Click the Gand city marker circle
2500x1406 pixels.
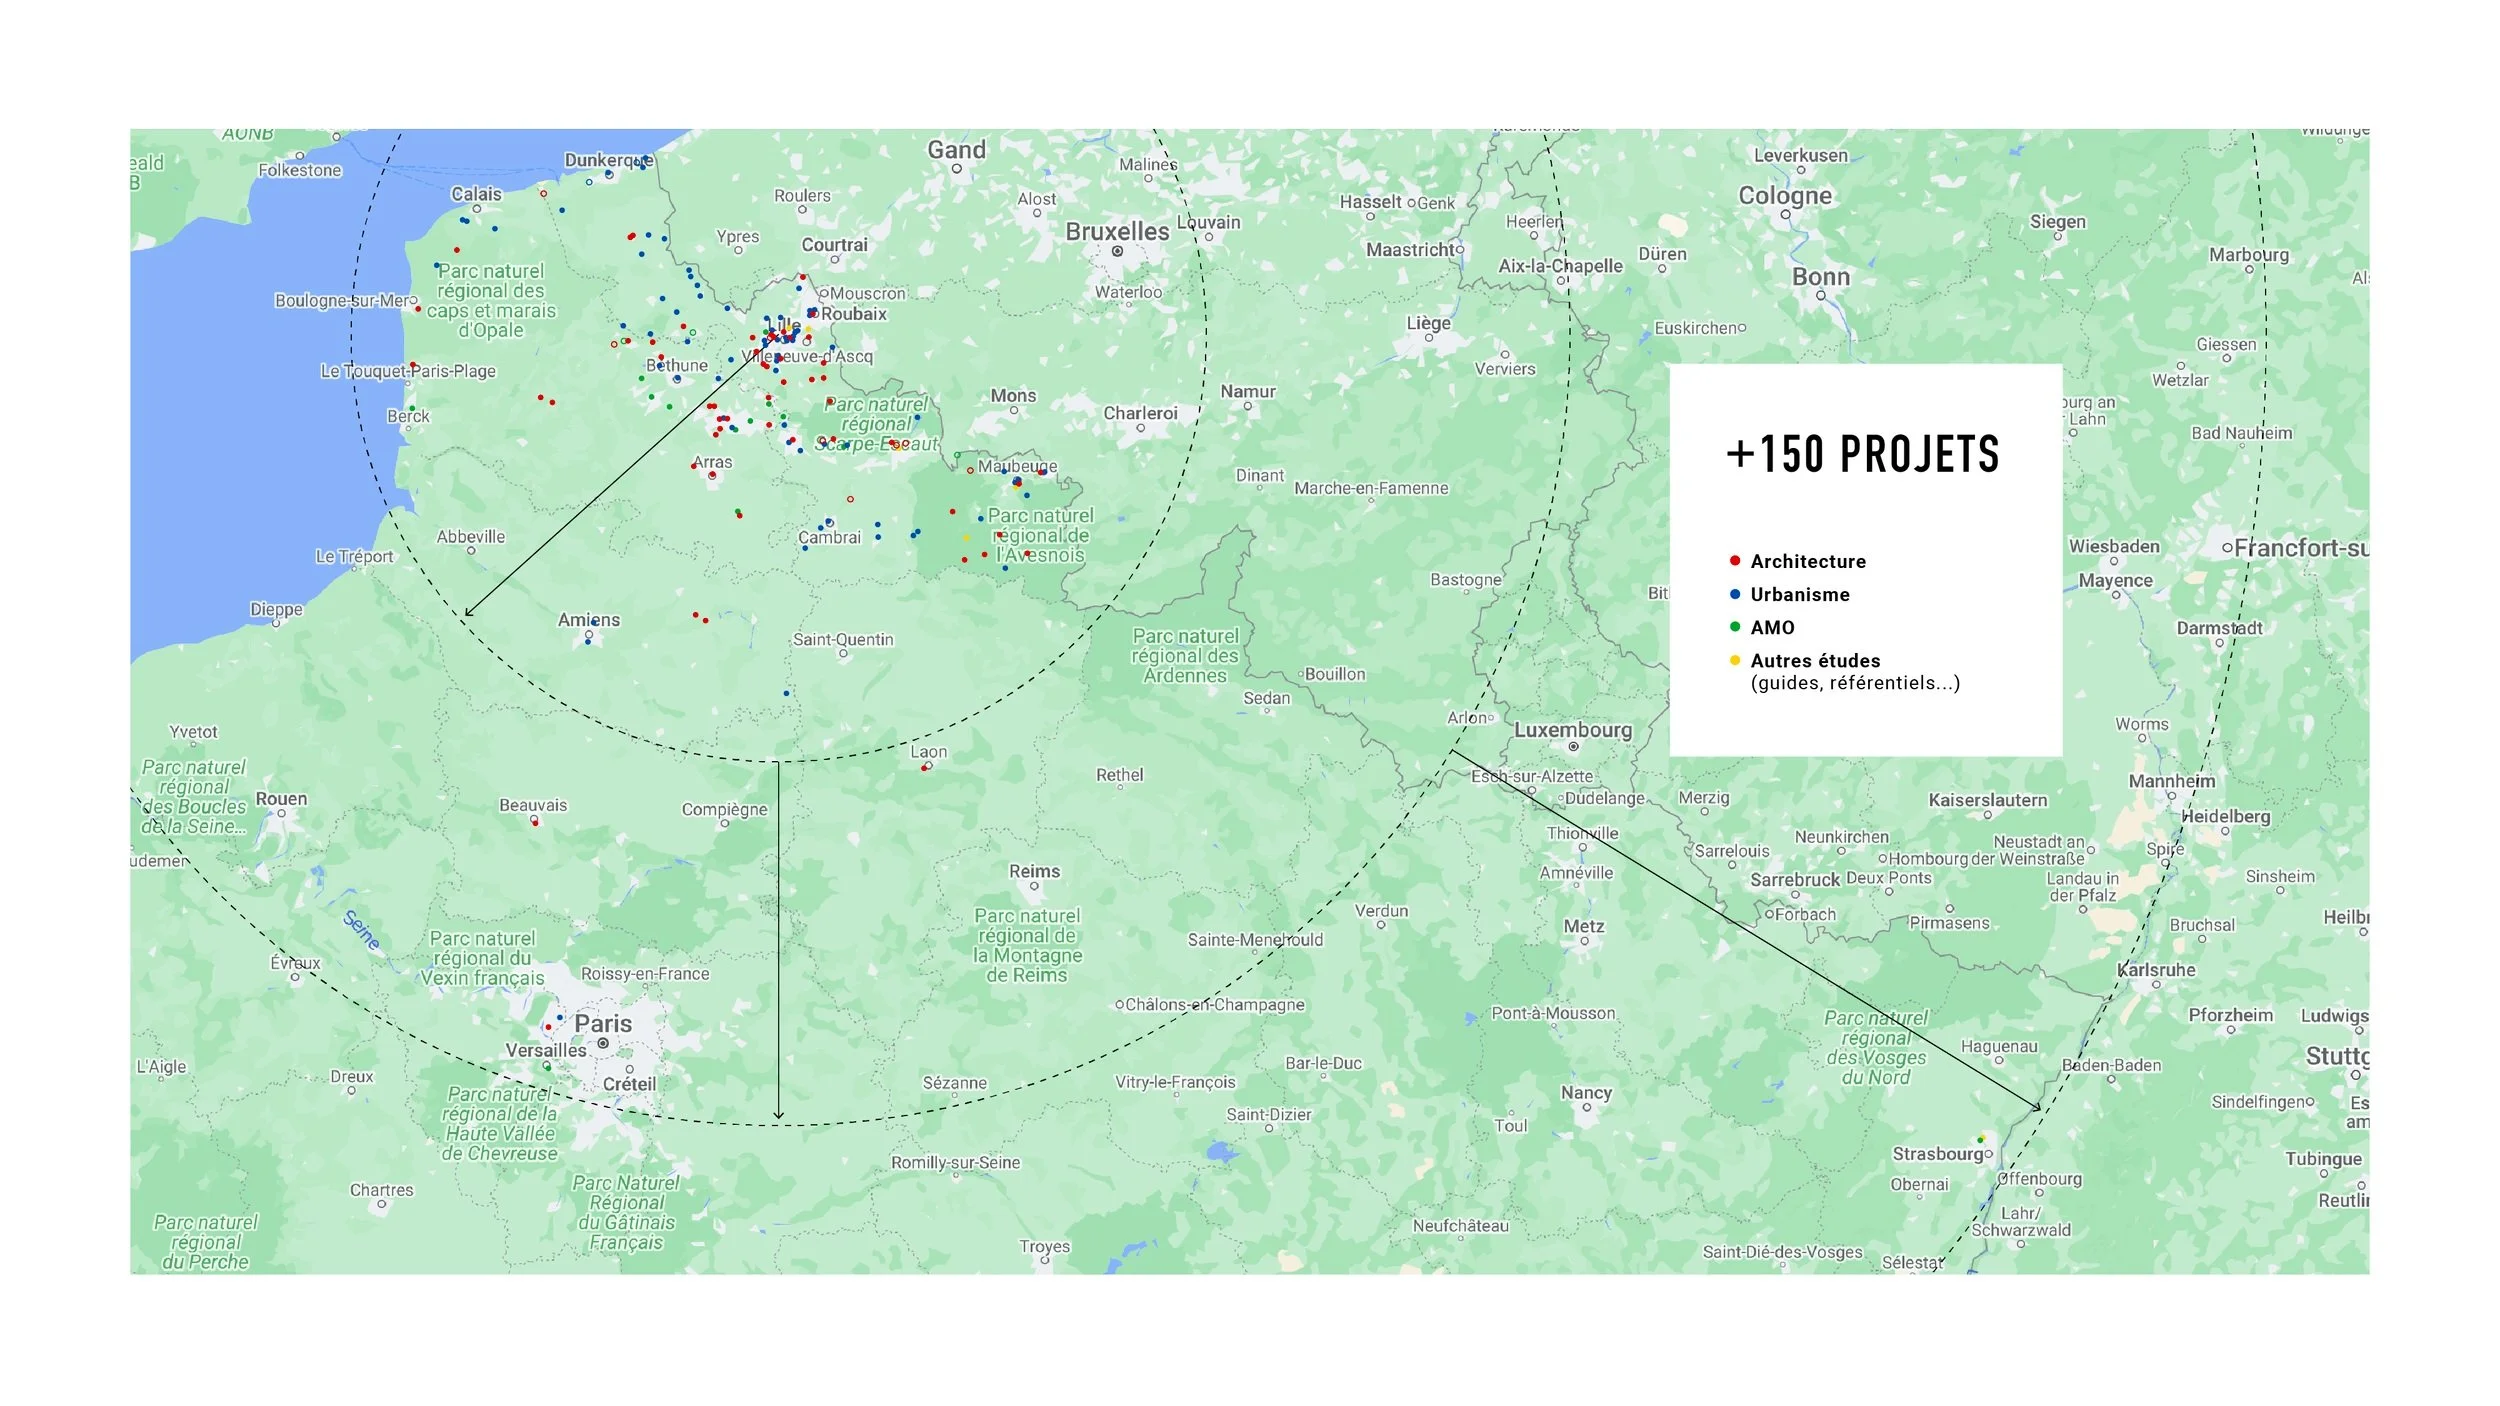[956, 169]
